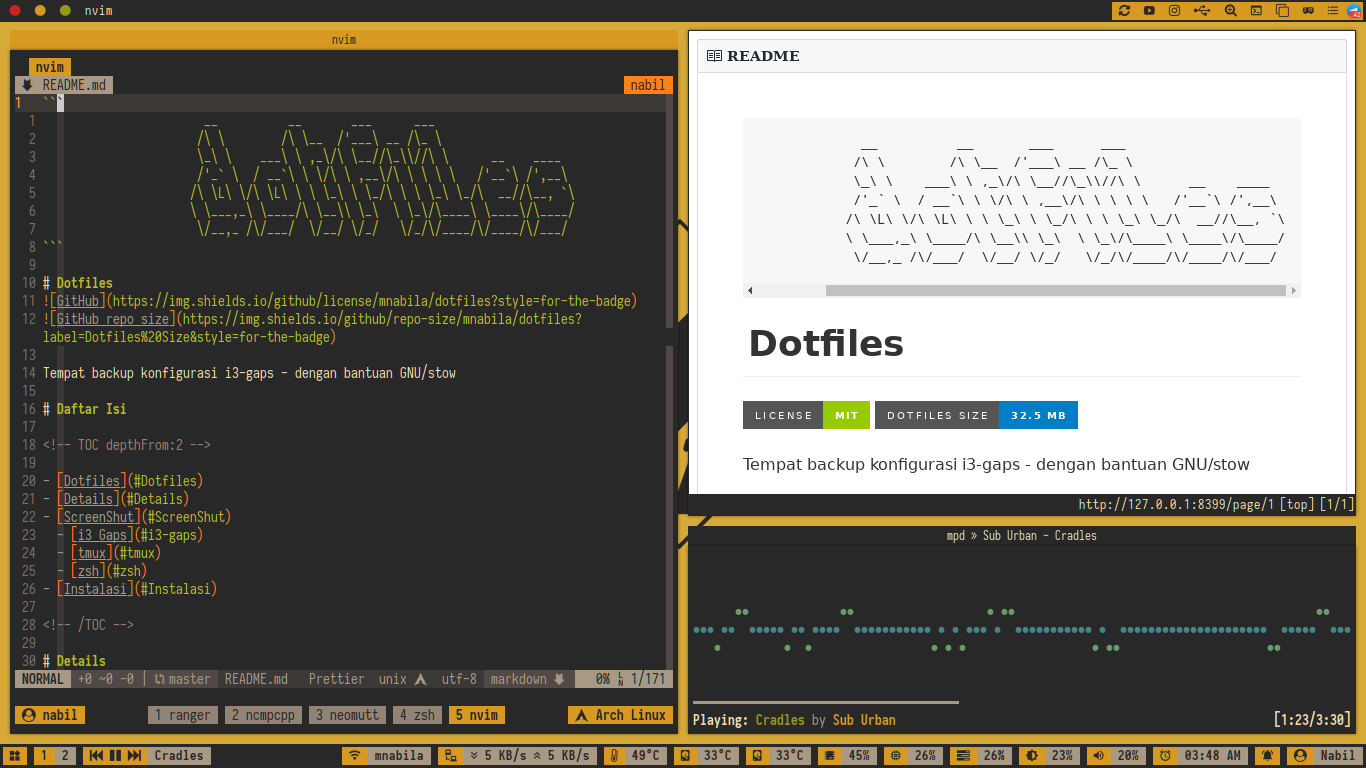The image size is (1366, 768).
Task: Click the [Dotfiles] link on line 20
Action: pyautogui.click(x=92, y=481)
